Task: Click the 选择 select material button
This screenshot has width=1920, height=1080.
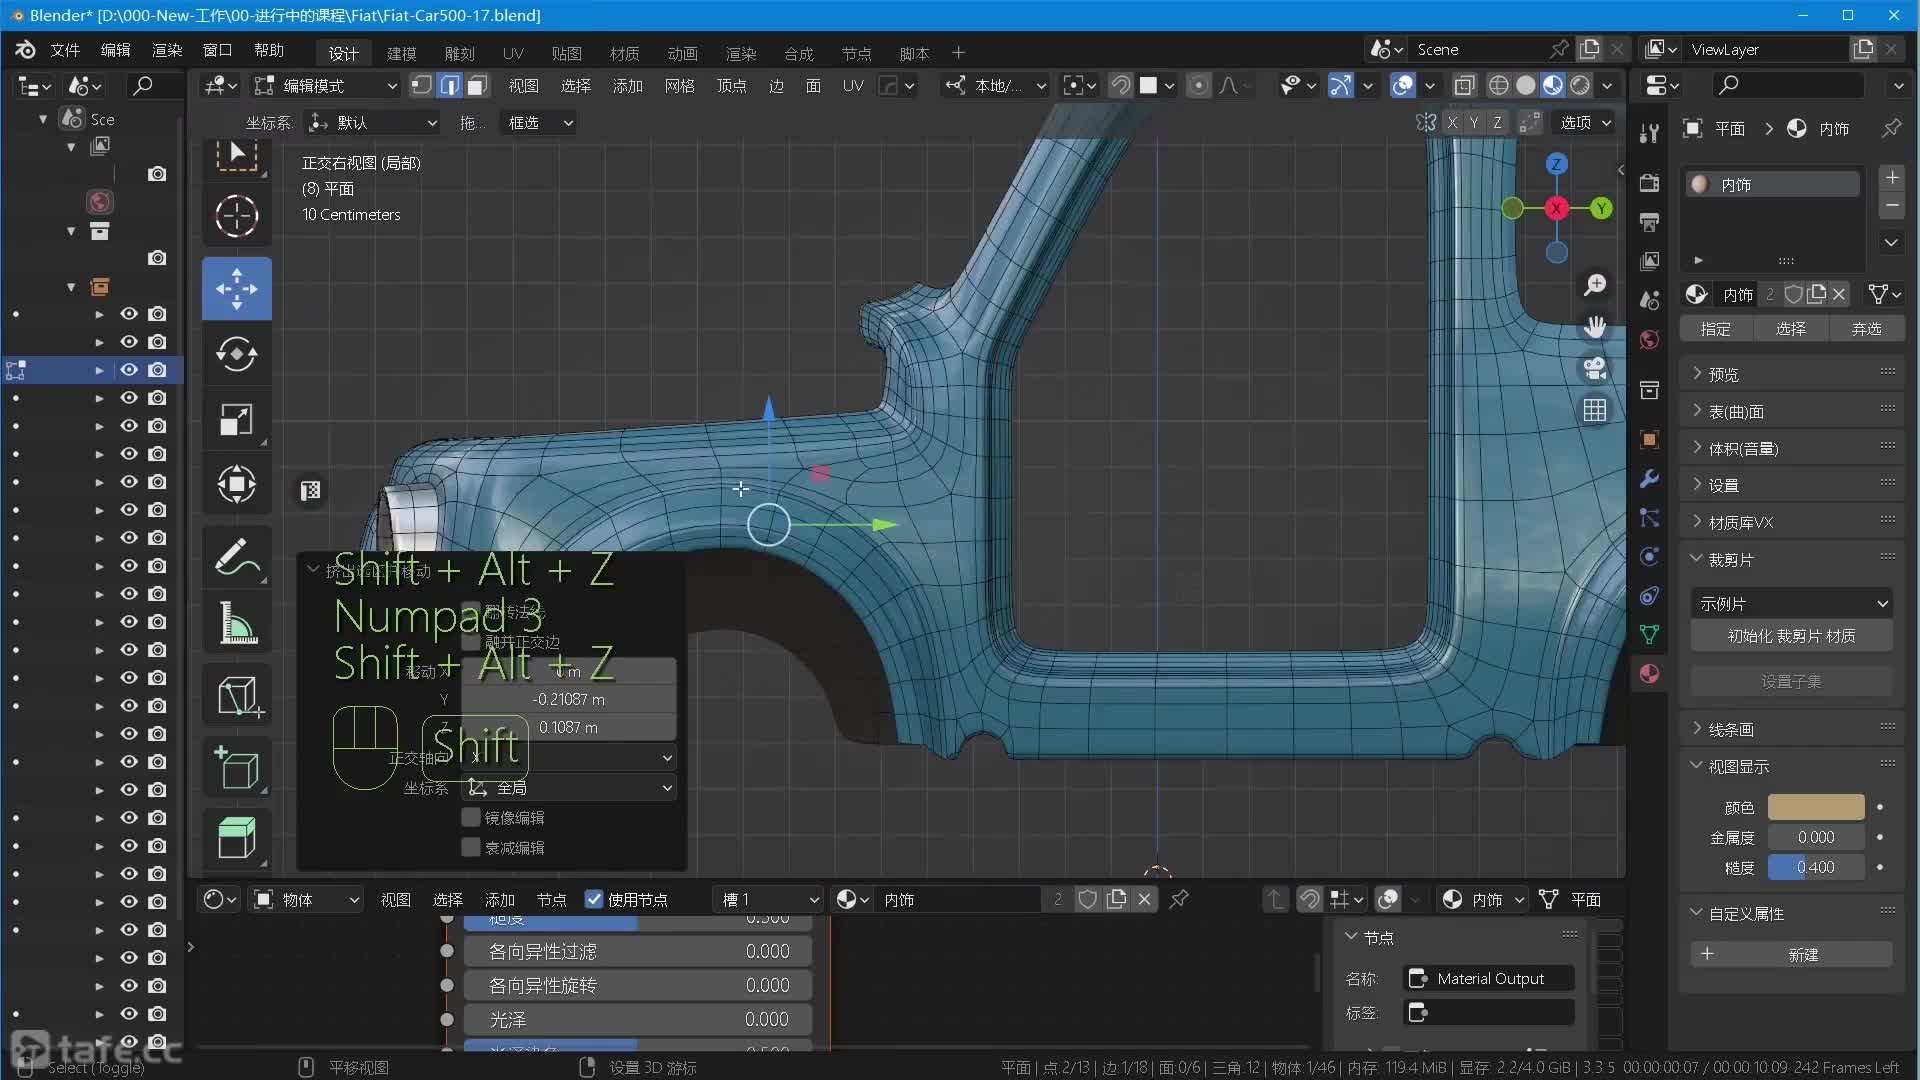Action: pos(1791,329)
